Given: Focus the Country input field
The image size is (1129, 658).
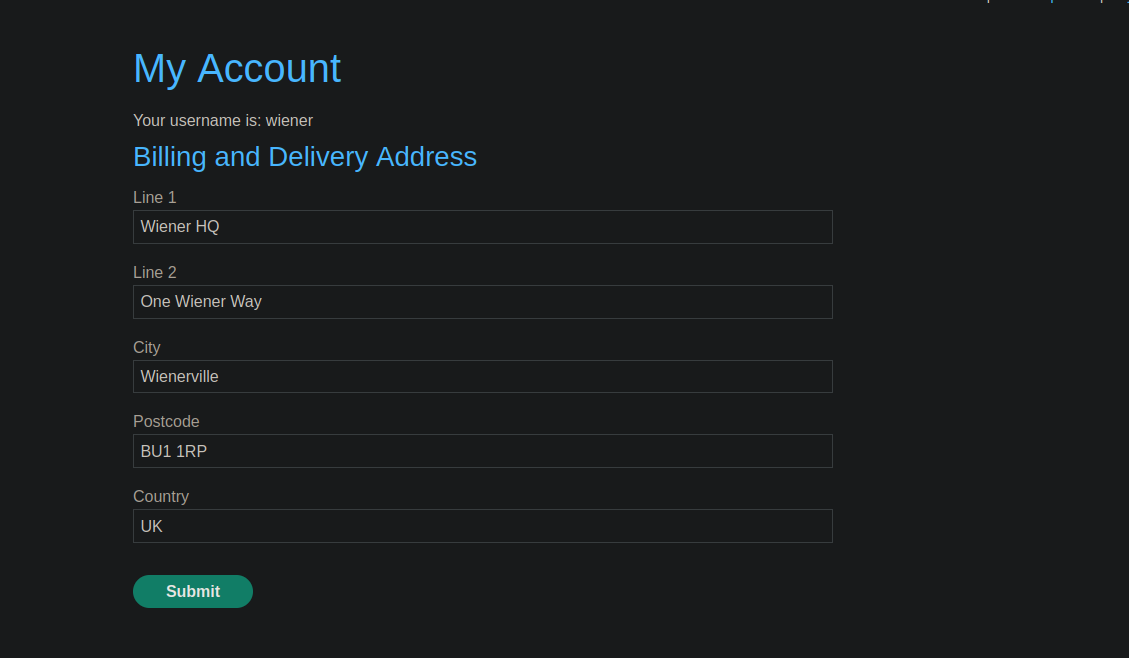Looking at the screenshot, I should [x=482, y=526].
